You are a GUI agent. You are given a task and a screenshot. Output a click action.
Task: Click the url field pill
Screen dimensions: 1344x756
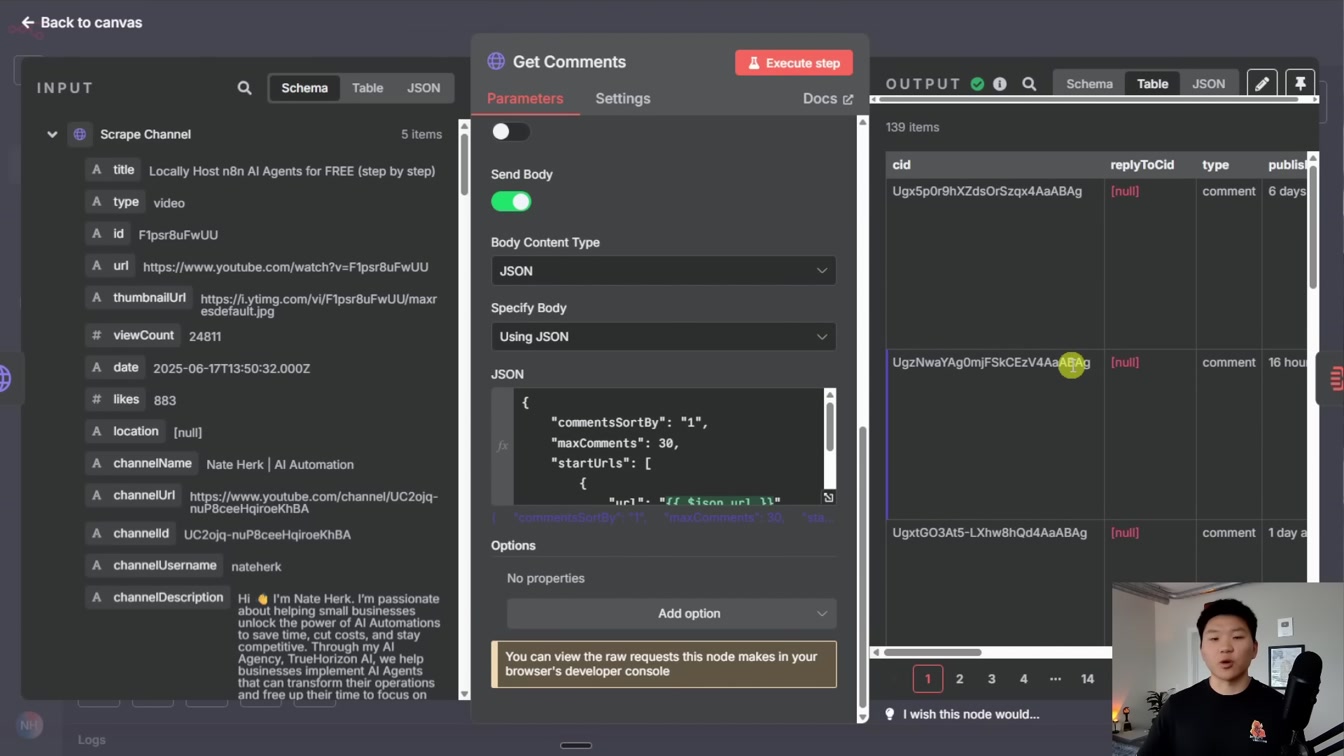(x=110, y=266)
